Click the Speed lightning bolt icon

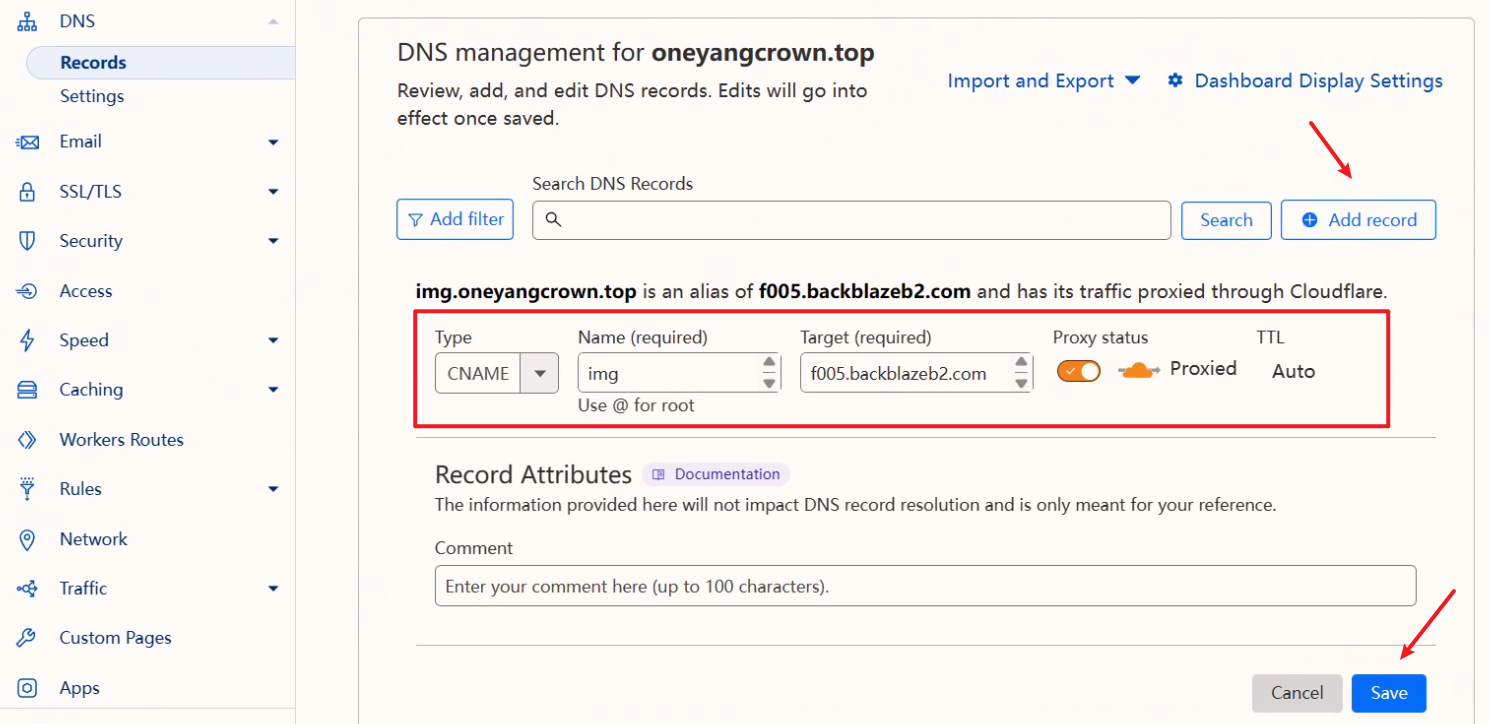pos(28,340)
